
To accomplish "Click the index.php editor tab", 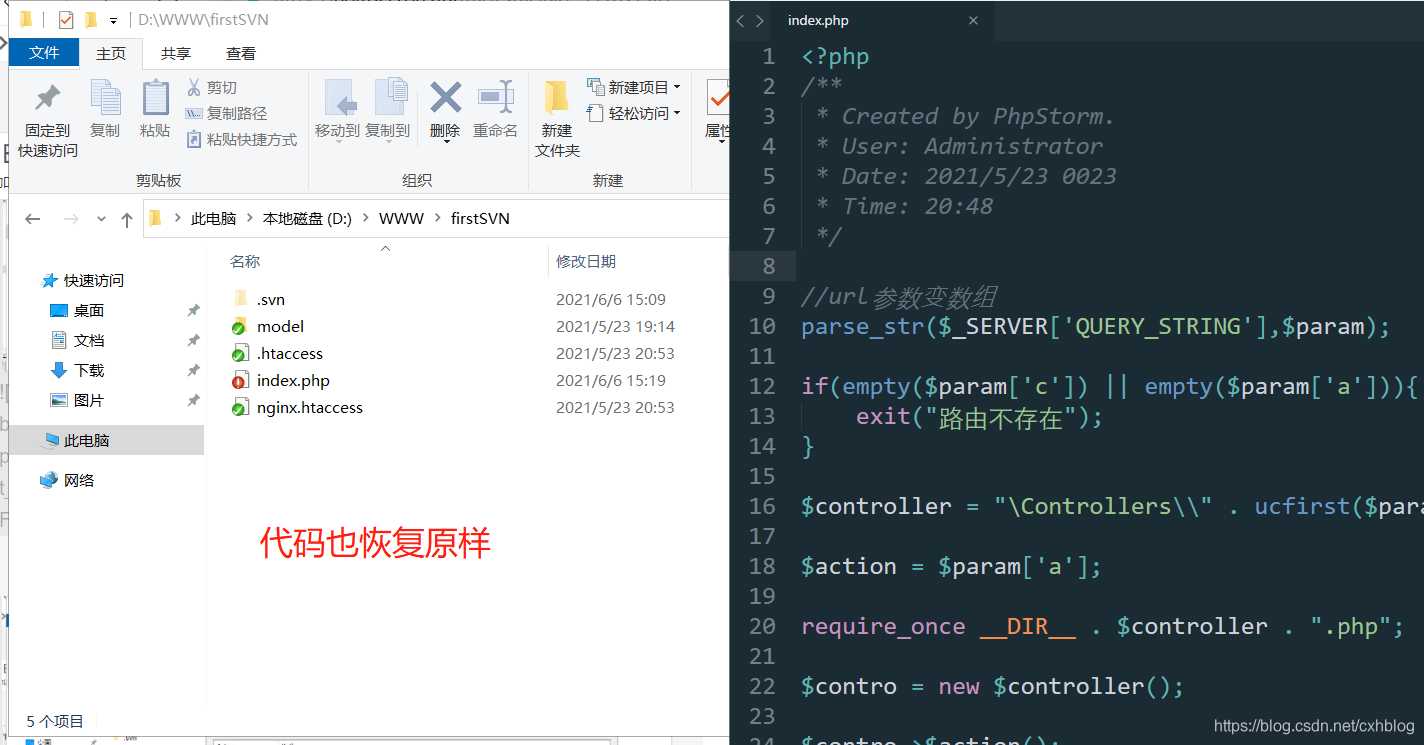I will tap(818, 20).
